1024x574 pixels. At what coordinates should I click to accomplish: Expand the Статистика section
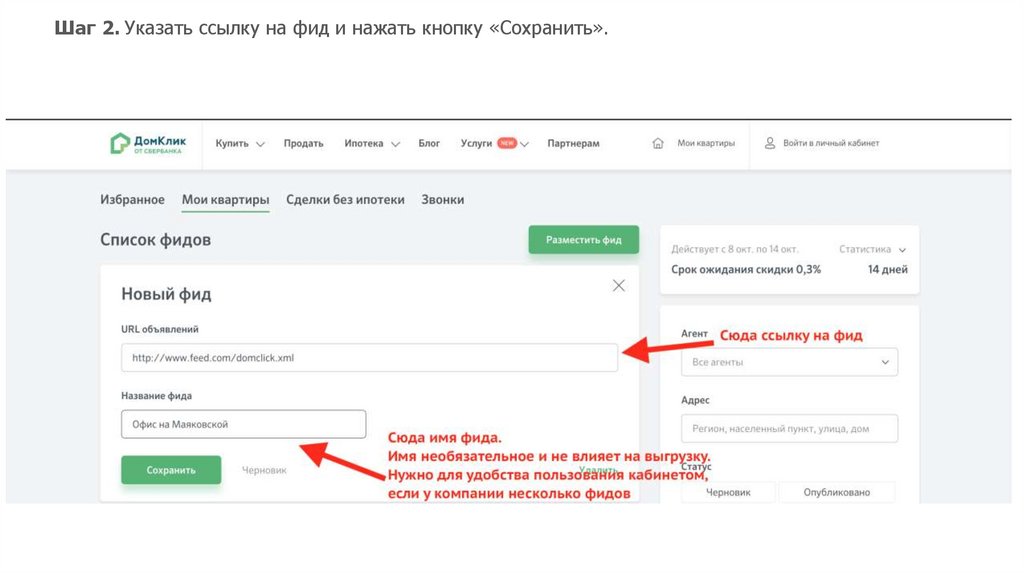pos(872,249)
